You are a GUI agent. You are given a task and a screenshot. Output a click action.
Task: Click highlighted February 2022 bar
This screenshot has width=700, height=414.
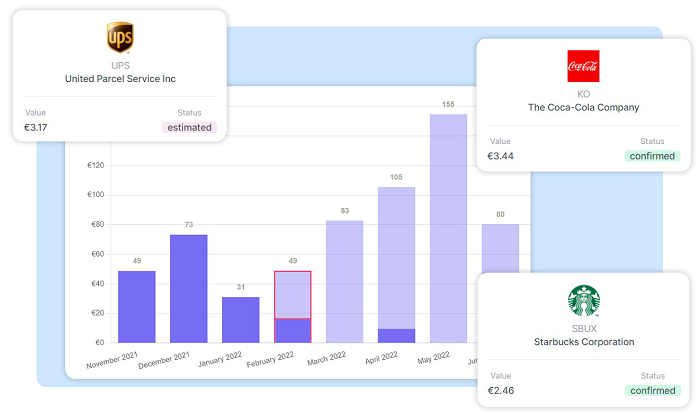(293, 306)
